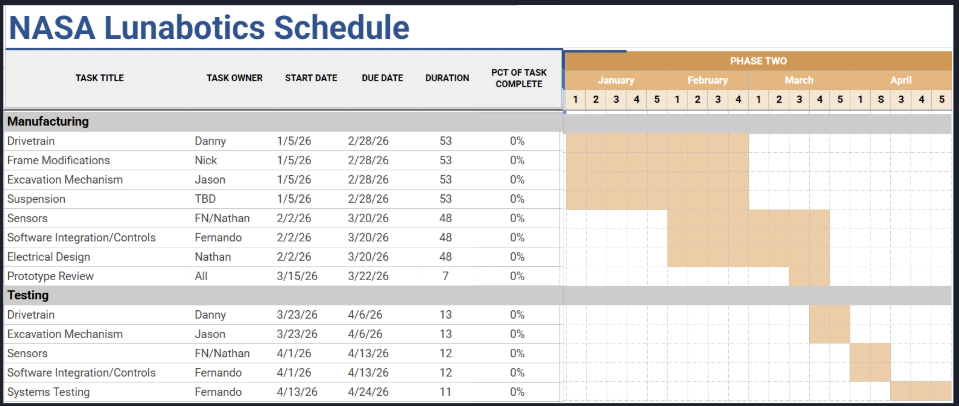Select the April month header
This screenshot has height=406, width=959.
click(901, 80)
